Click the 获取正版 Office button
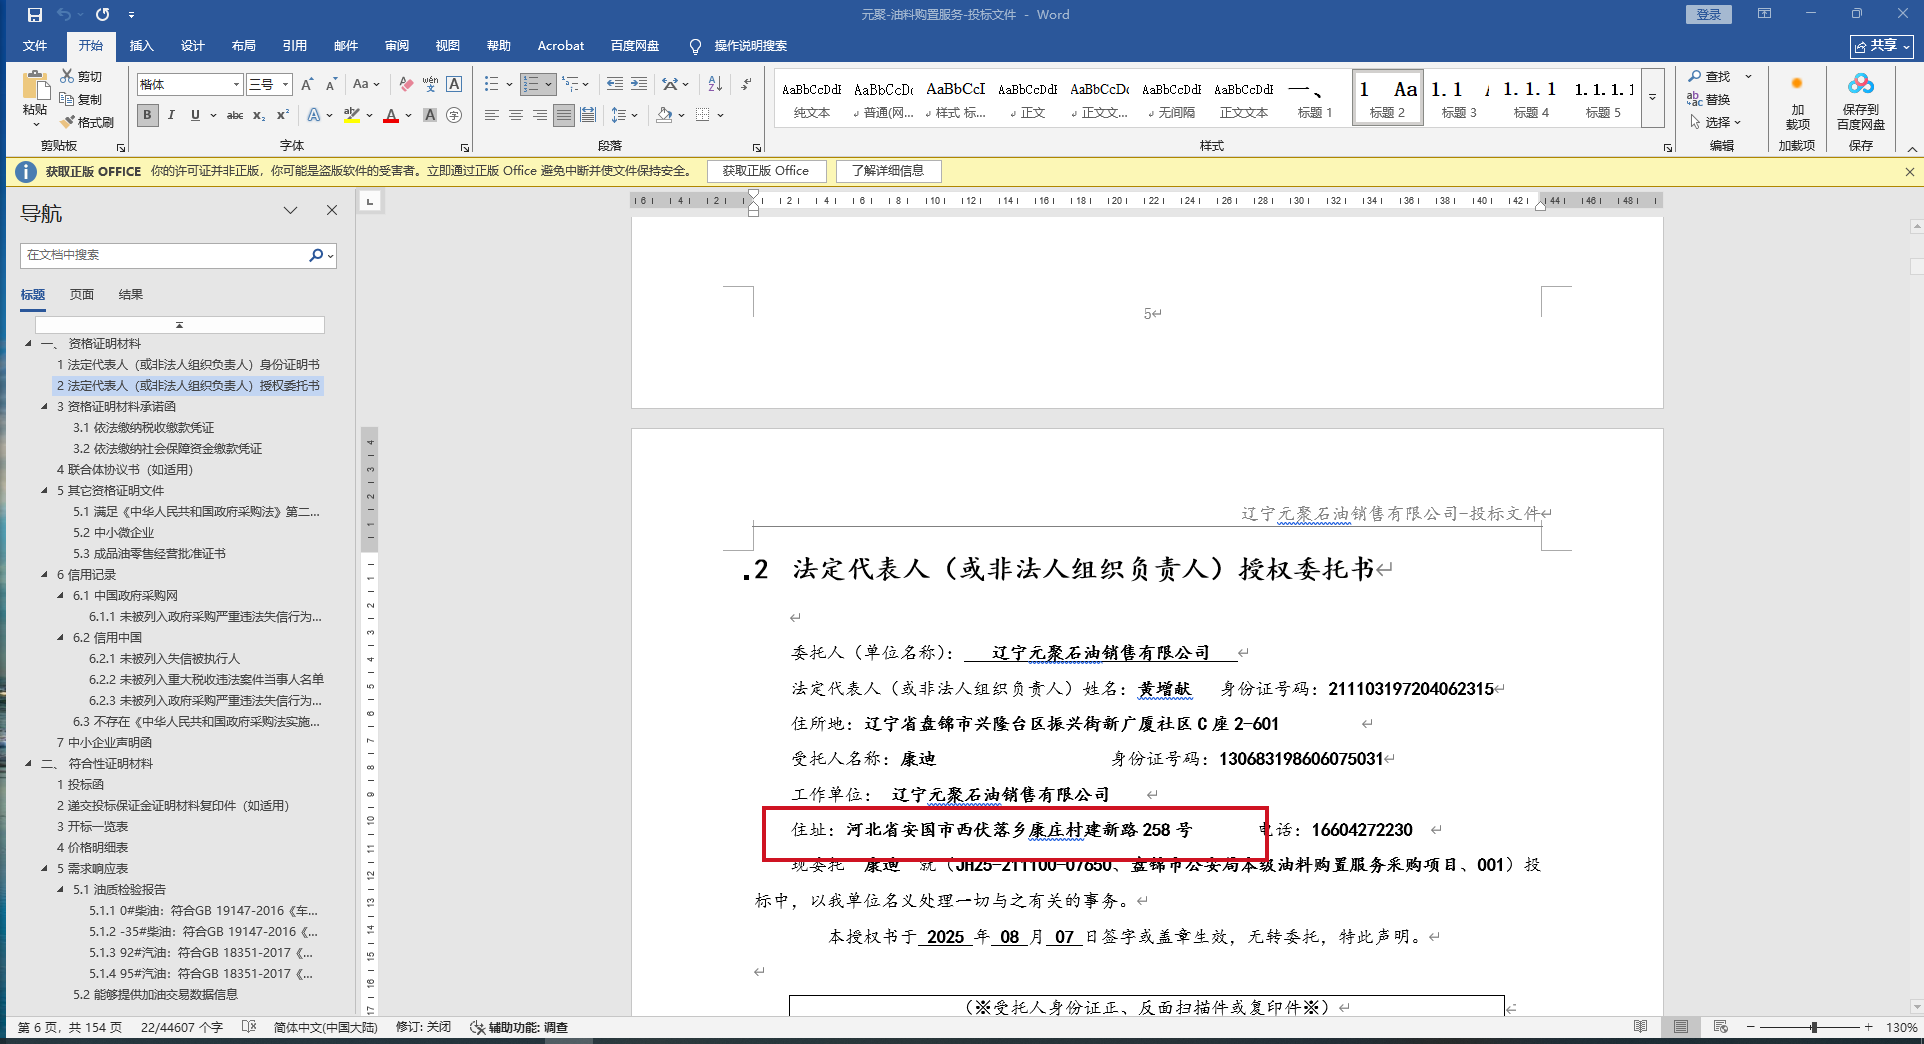 click(766, 171)
